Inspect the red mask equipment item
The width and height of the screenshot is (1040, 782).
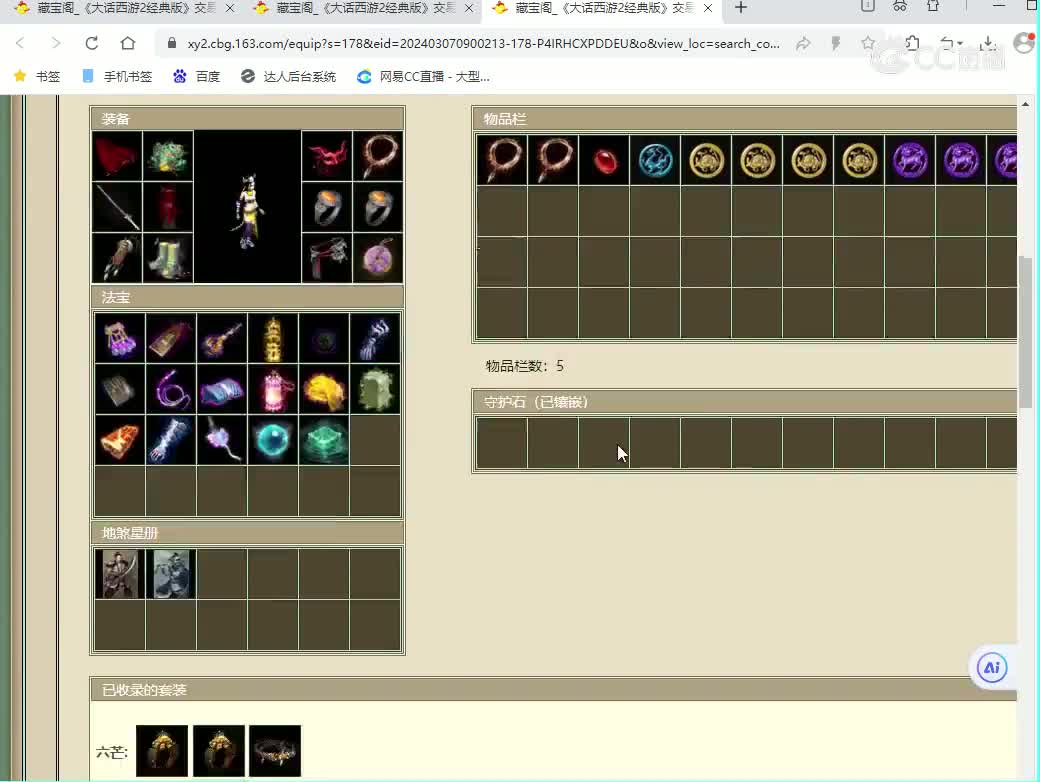(x=326, y=156)
